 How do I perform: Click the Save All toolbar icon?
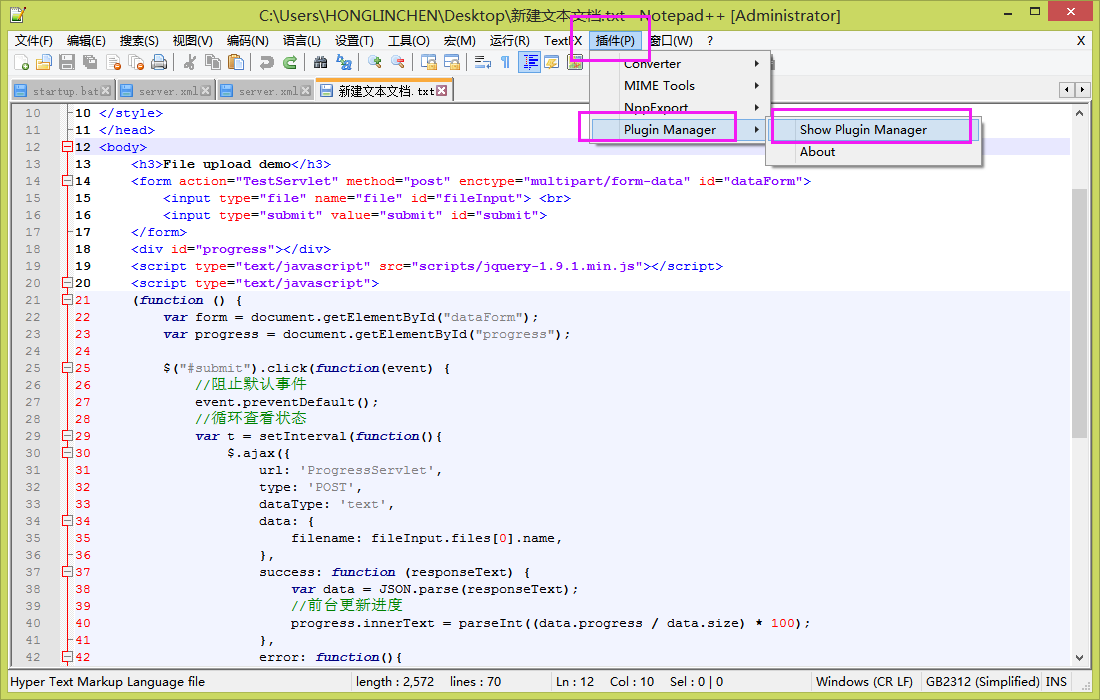point(90,63)
